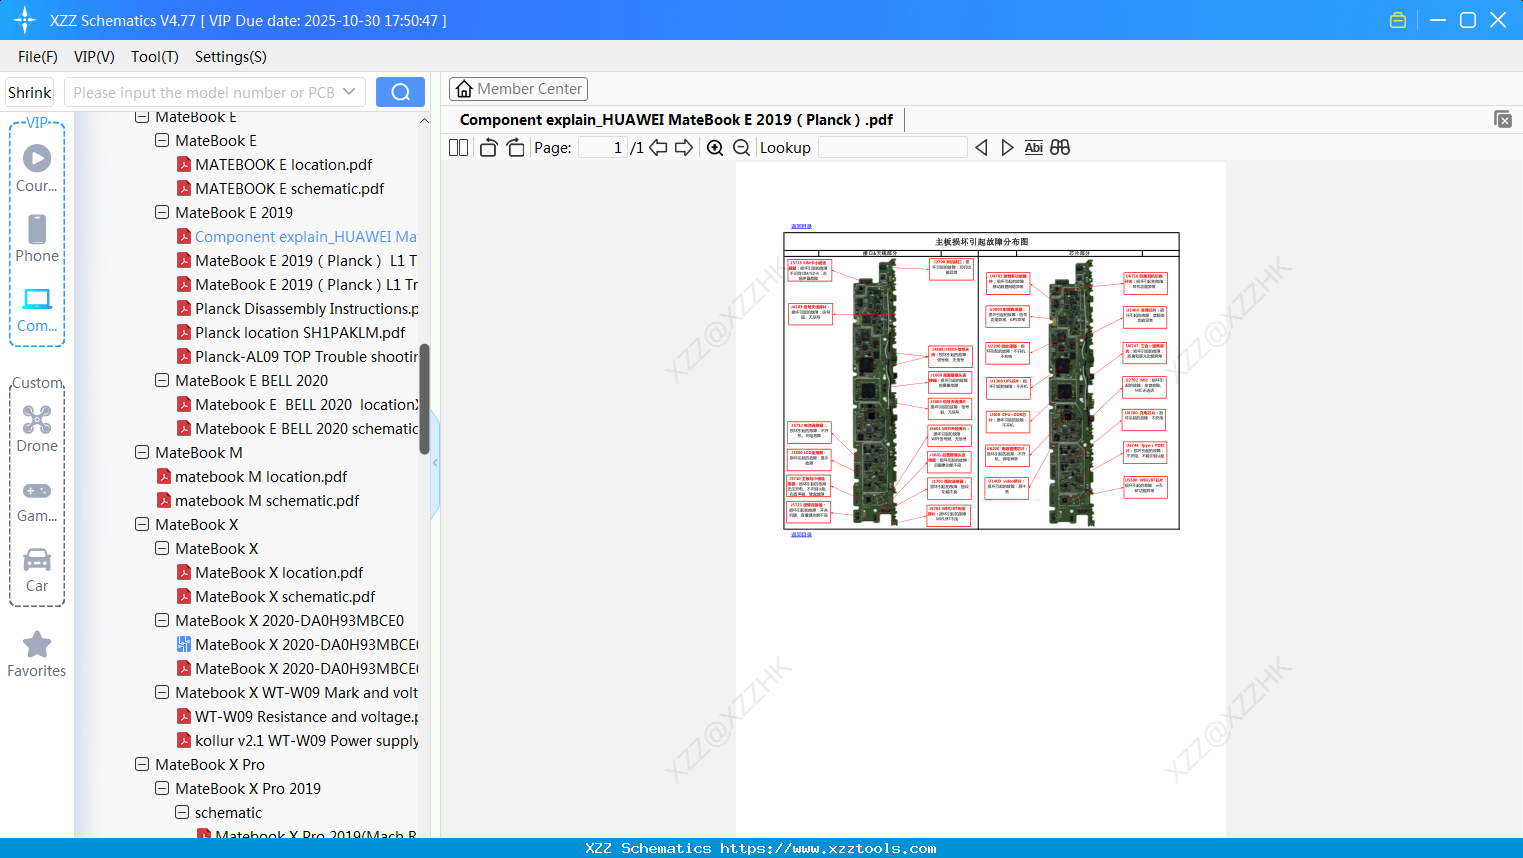Open MATEBOOK E schematic.pdf
This screenshot has width=1523, height=858.
[x=289, y=189]
